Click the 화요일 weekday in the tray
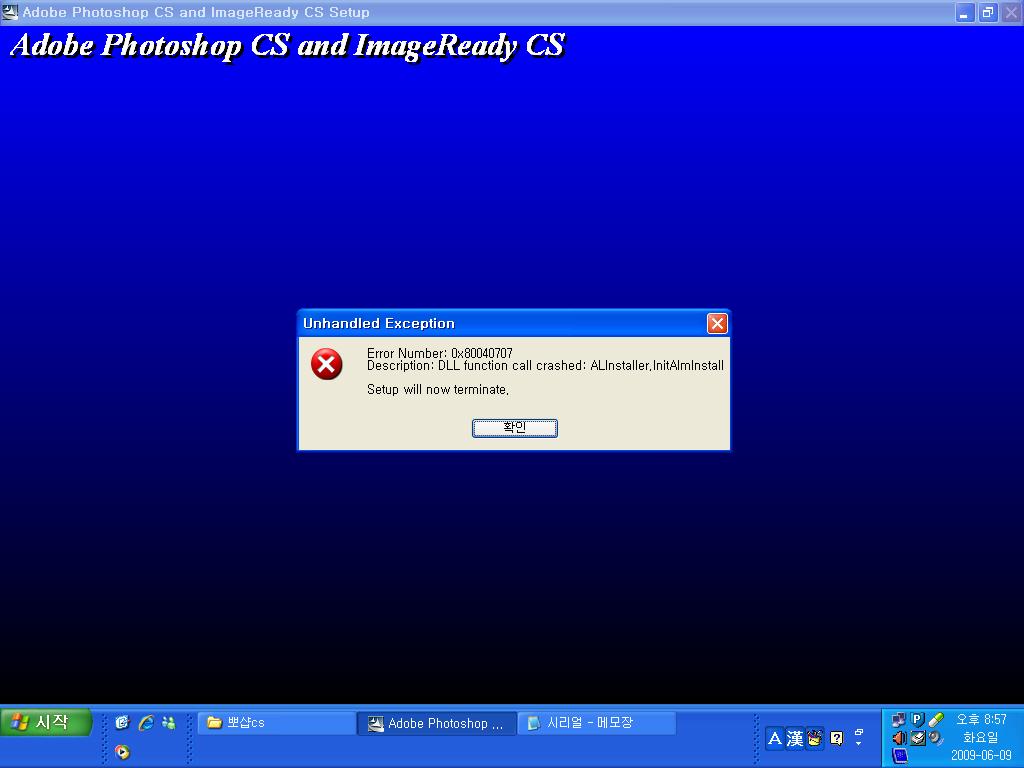 click(981, 738)
